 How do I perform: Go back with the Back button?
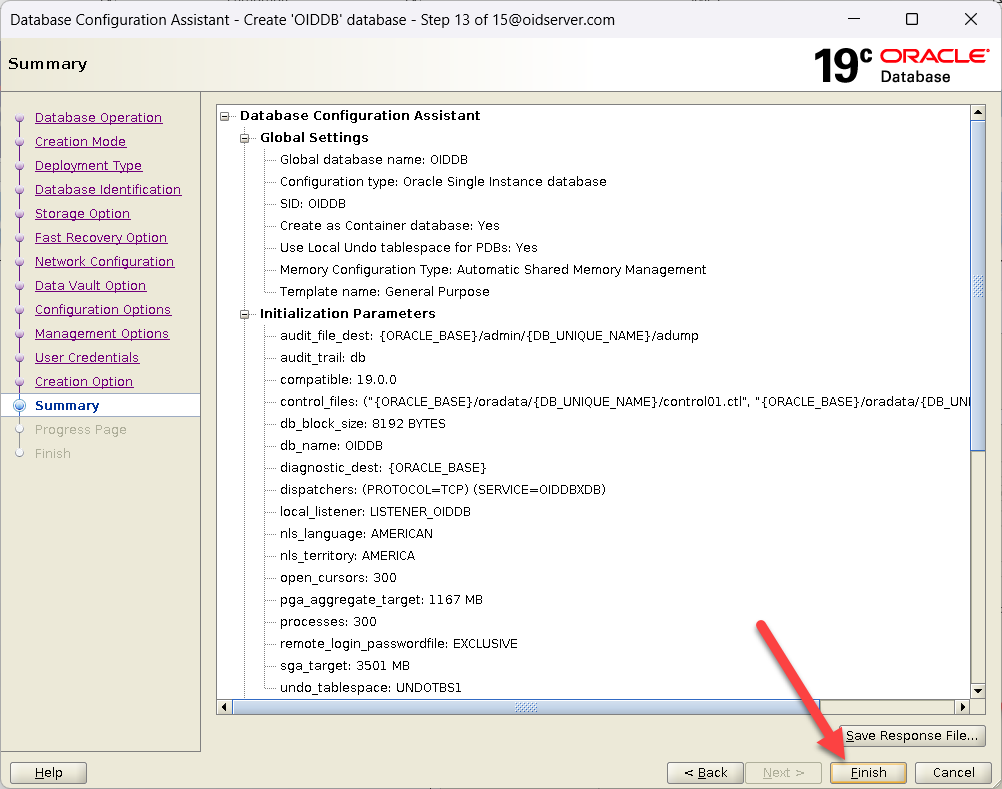pos(705,772)
